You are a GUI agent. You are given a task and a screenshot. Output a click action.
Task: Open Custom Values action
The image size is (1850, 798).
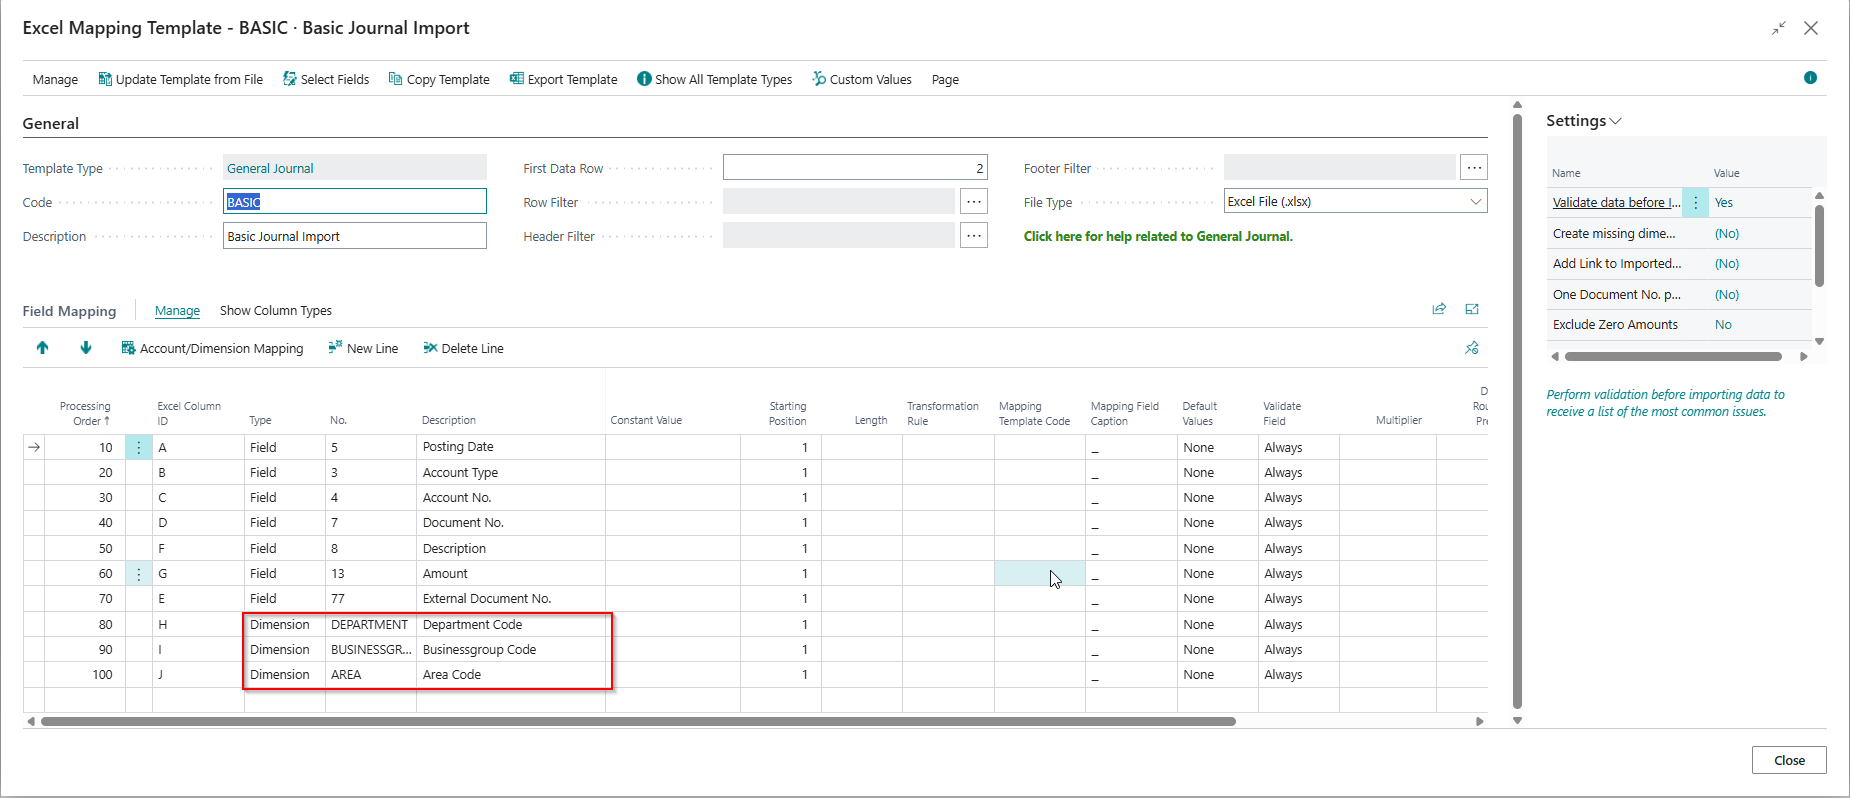coord(862,79)
